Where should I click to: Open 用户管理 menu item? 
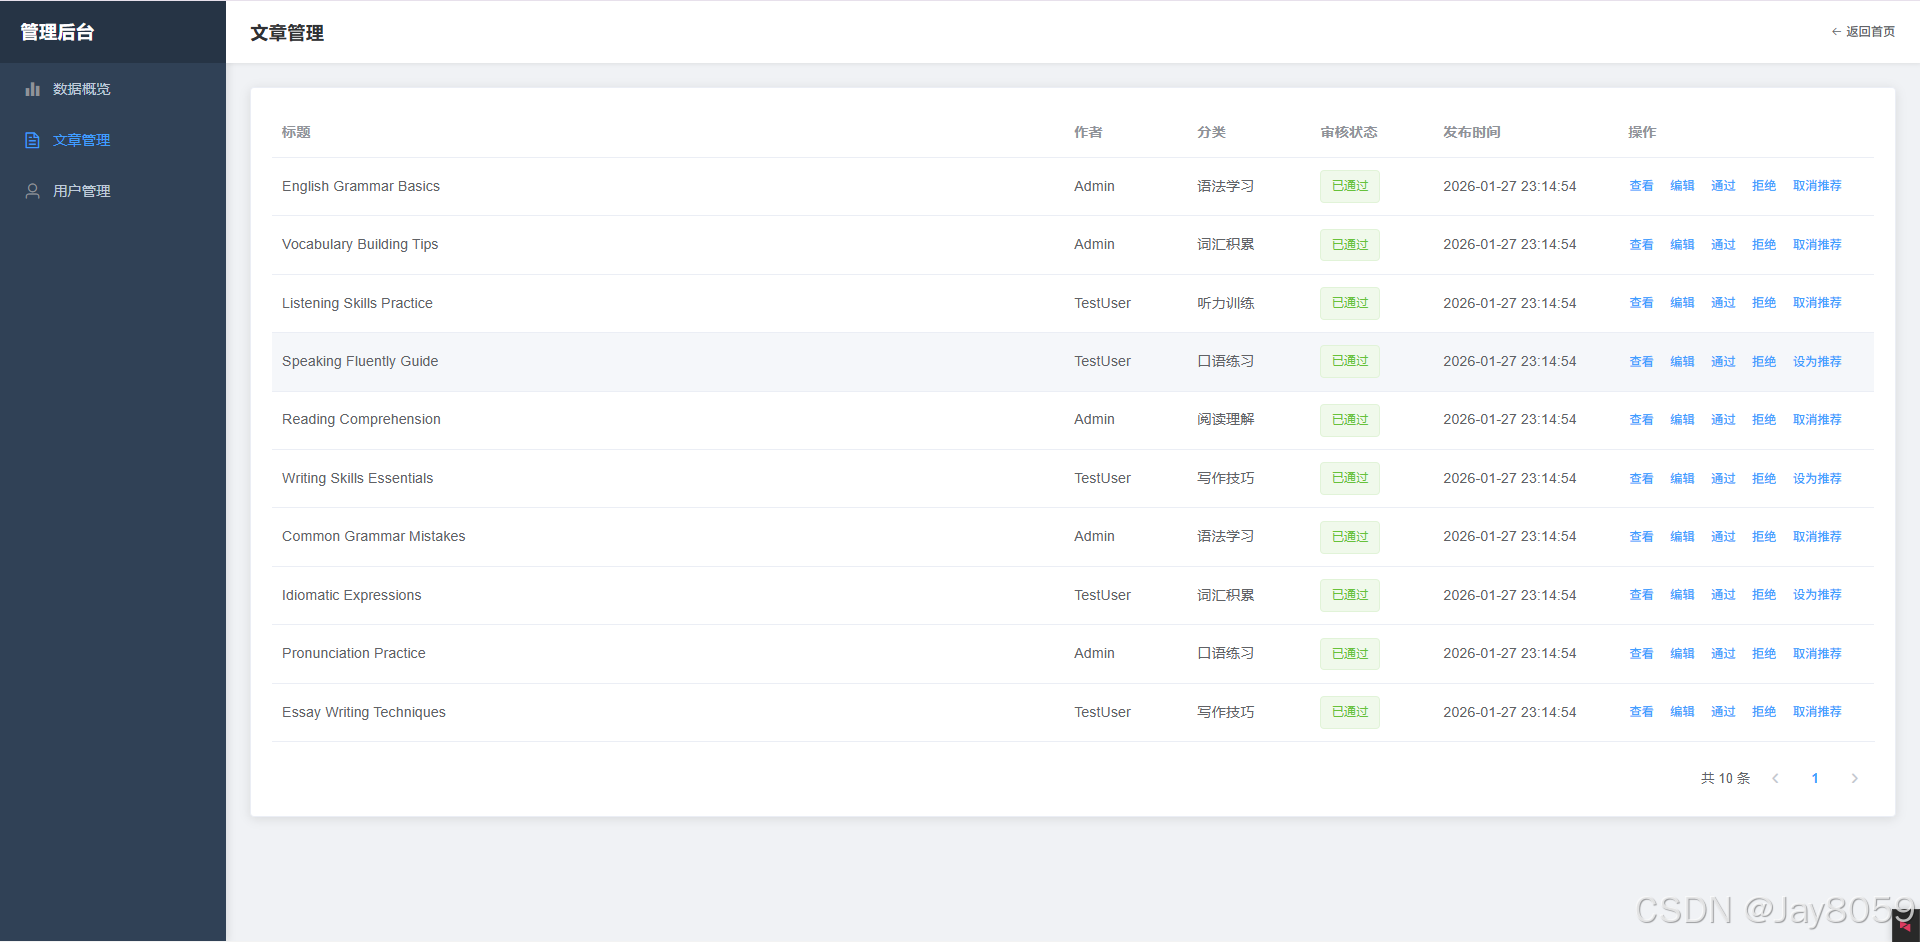[113, 191]
